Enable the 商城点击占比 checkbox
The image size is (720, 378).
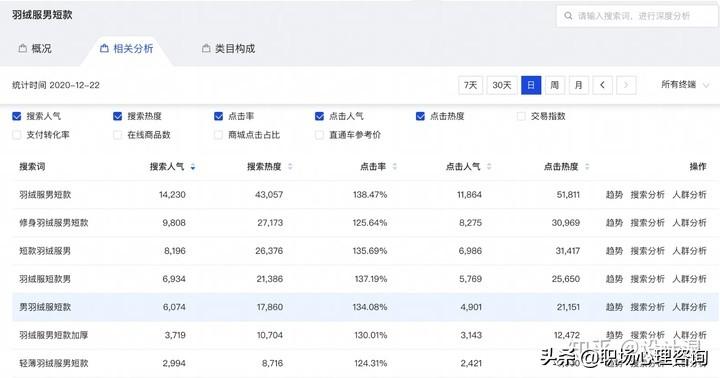219,135
